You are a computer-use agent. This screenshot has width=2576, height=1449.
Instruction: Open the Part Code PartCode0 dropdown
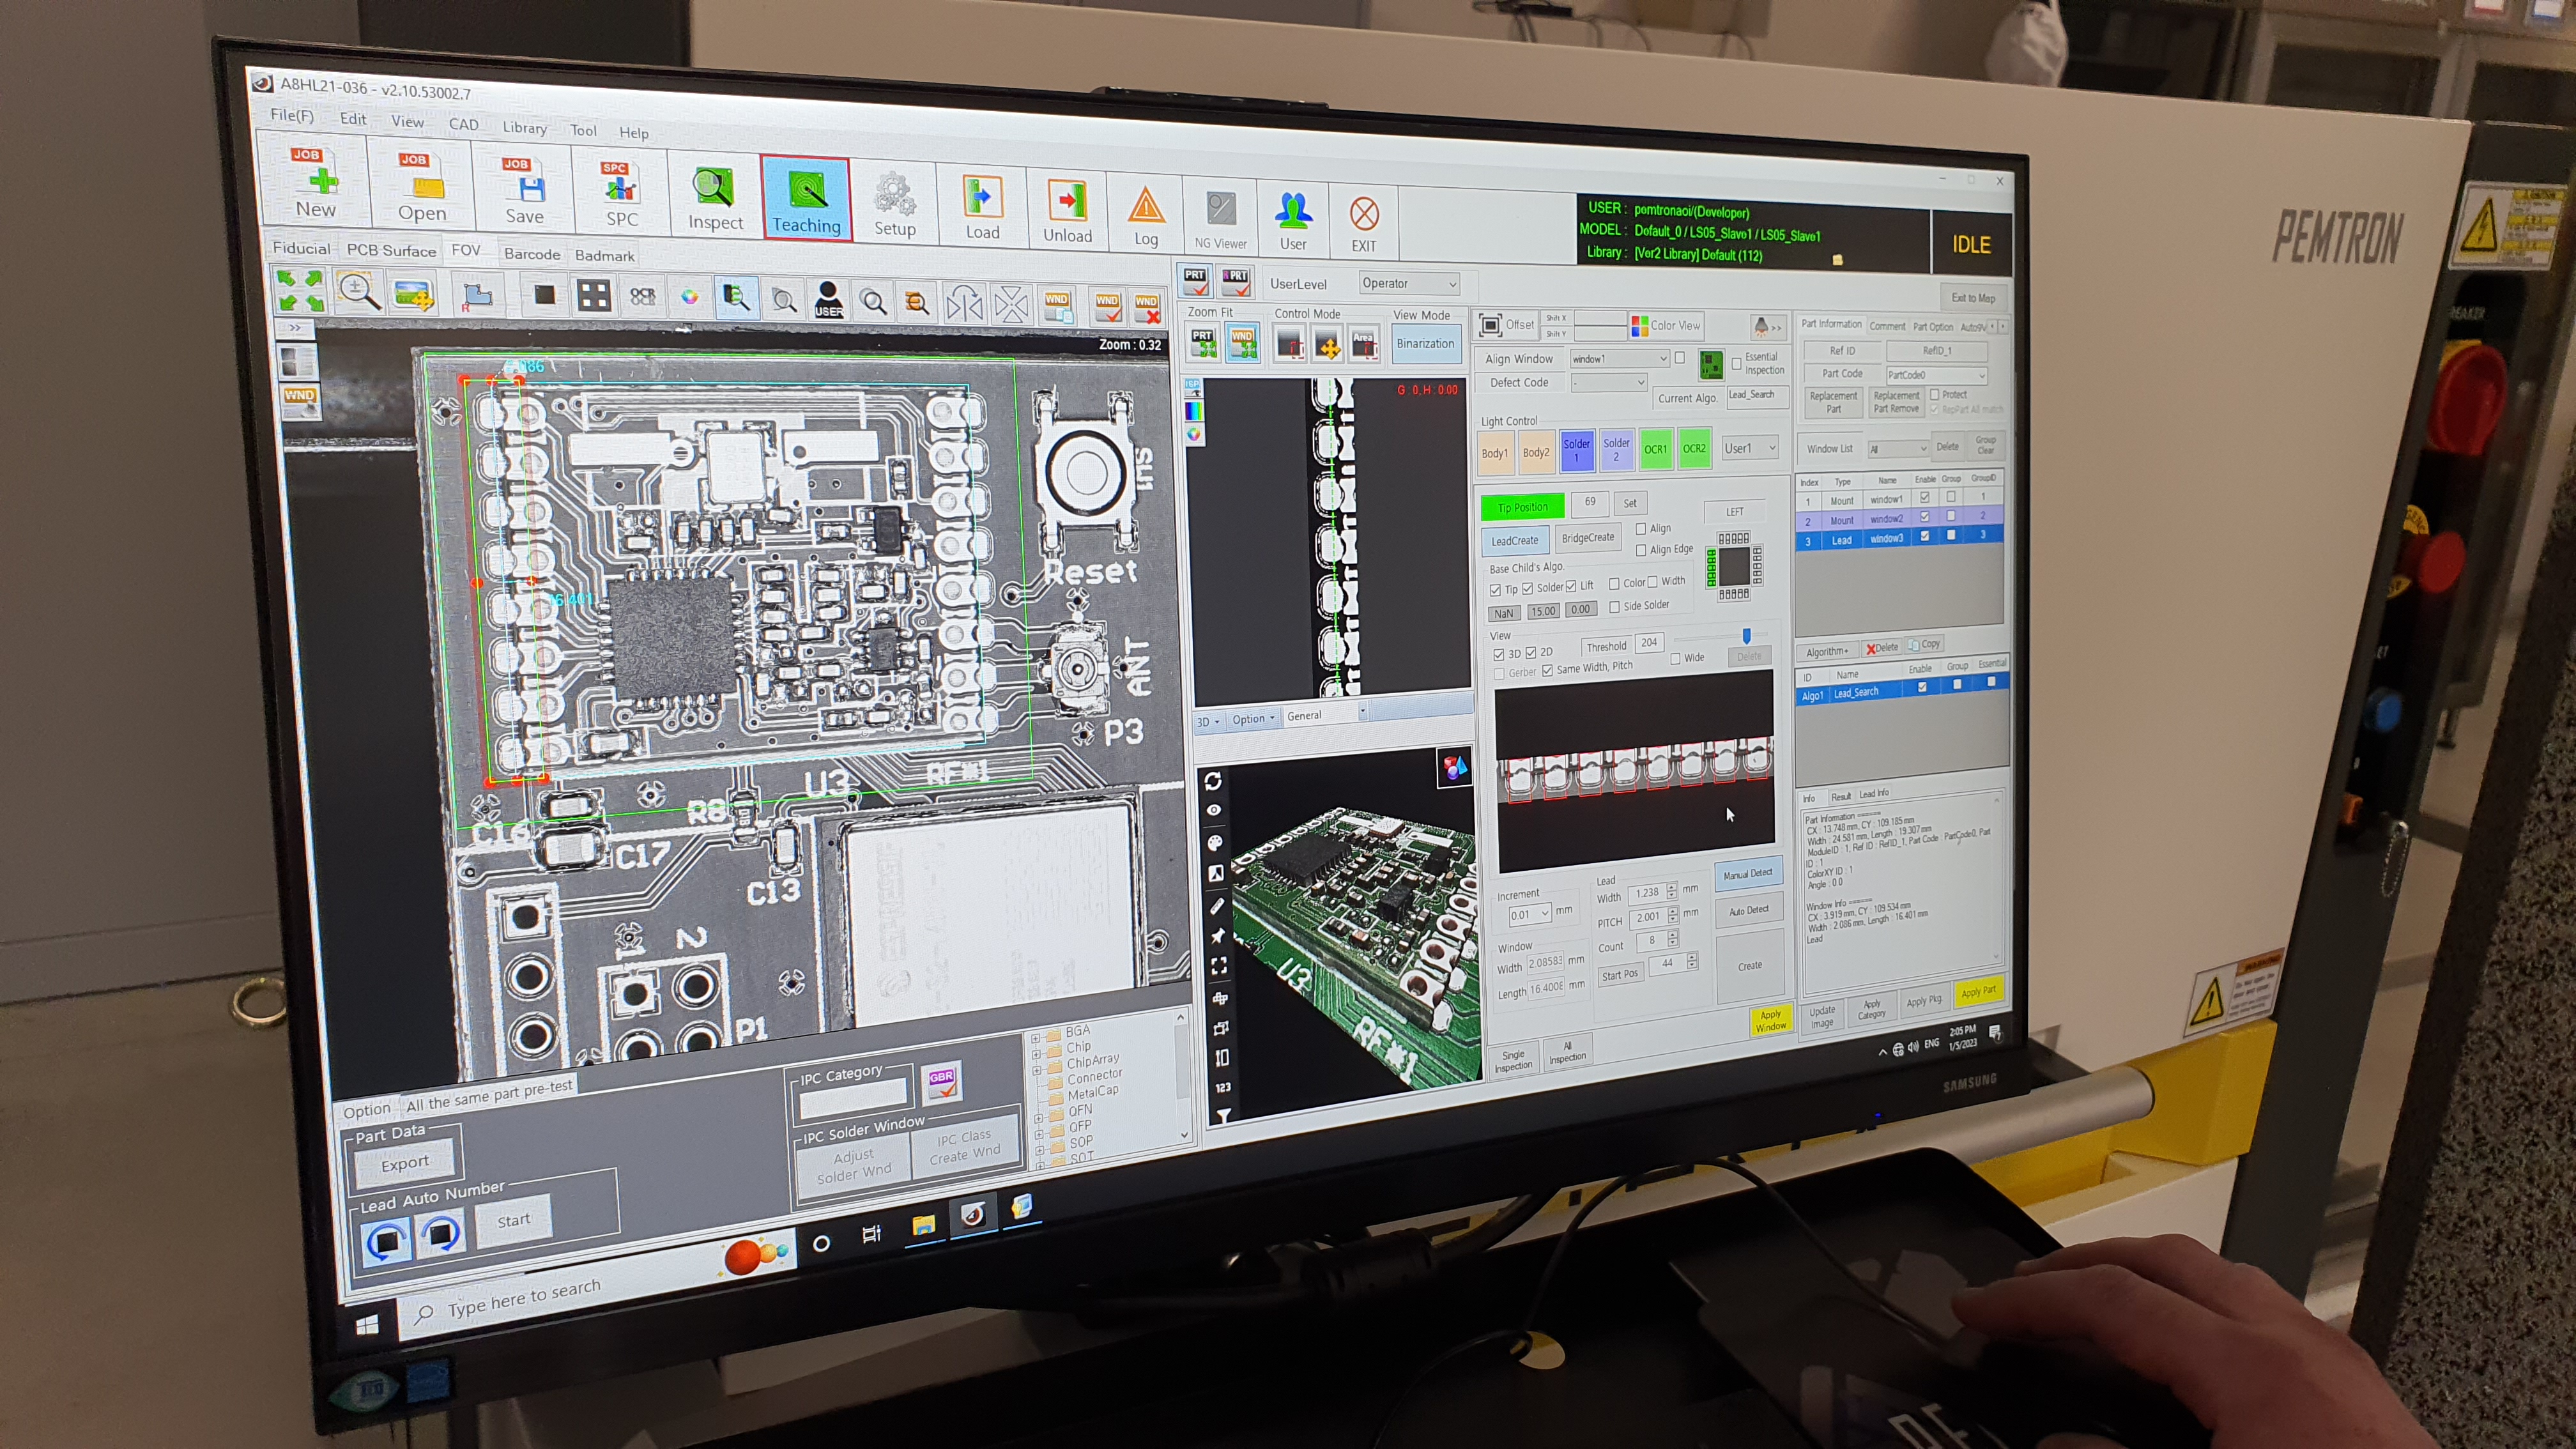[1936, 375]
